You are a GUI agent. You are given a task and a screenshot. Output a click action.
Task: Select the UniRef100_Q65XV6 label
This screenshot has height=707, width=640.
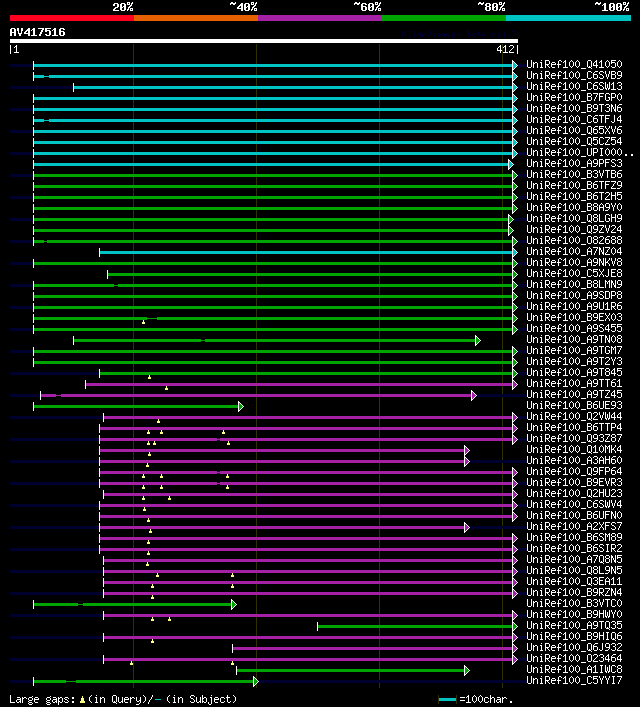[x=574, y=130]
